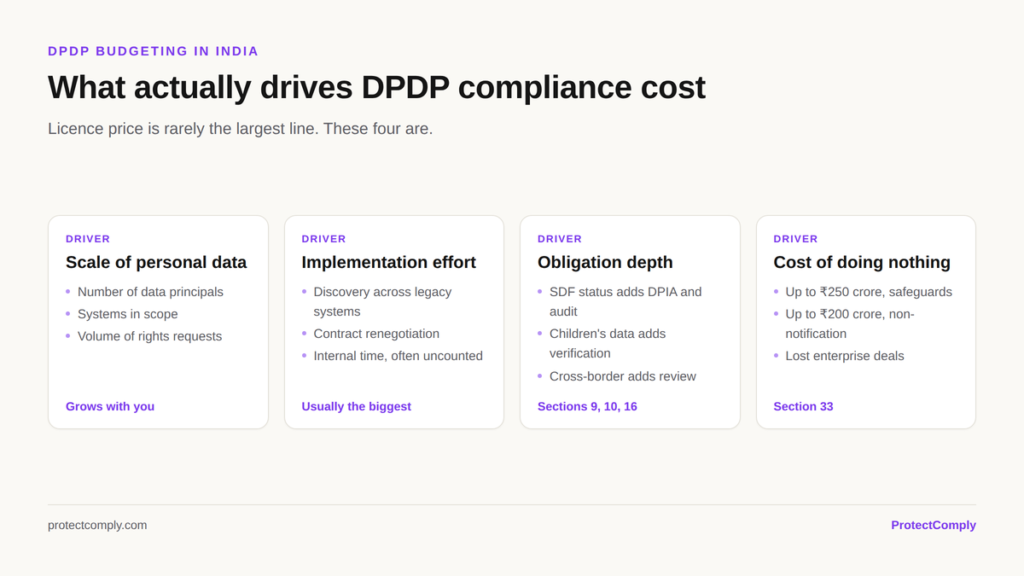This screenshot has height=576, width=1024.
Task: Click 'Up to ₹200 crore, non-notification' bullet
Action: point(850,324)
